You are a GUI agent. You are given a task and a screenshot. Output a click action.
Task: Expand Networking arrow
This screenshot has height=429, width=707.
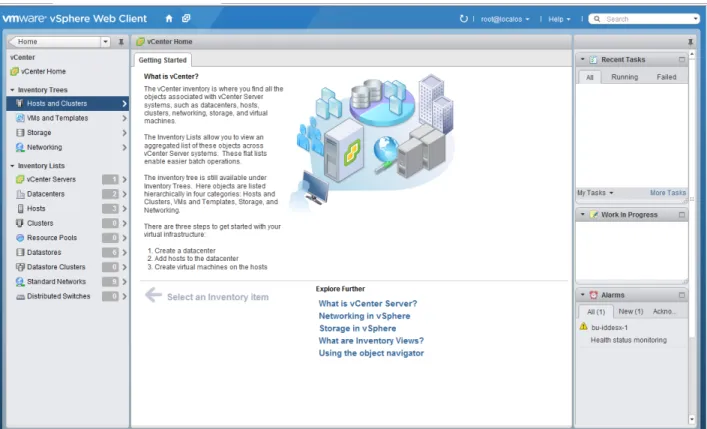click(124, 148)
